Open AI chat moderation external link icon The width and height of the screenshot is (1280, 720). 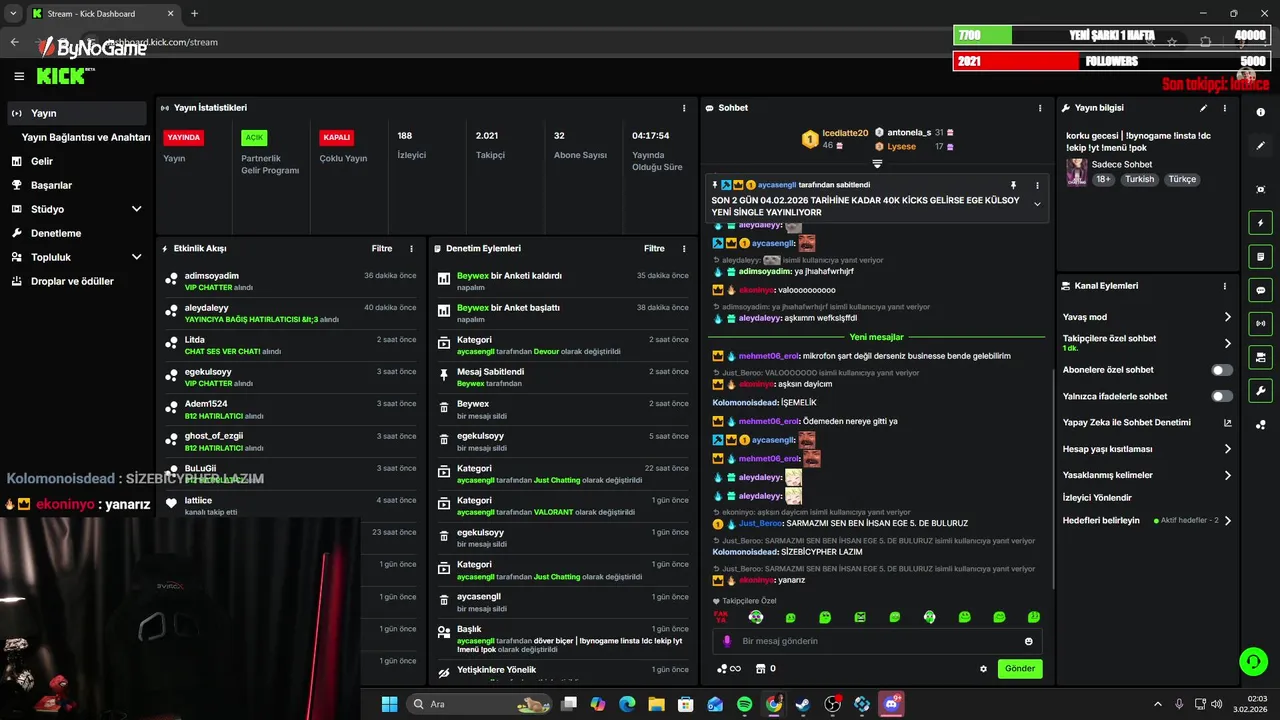[x=1227, y=423]
